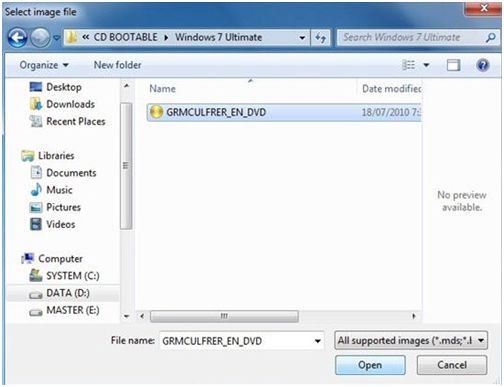The image size is (504, 387).
Task: Click the Music note icon
Action: coord(36,190)
